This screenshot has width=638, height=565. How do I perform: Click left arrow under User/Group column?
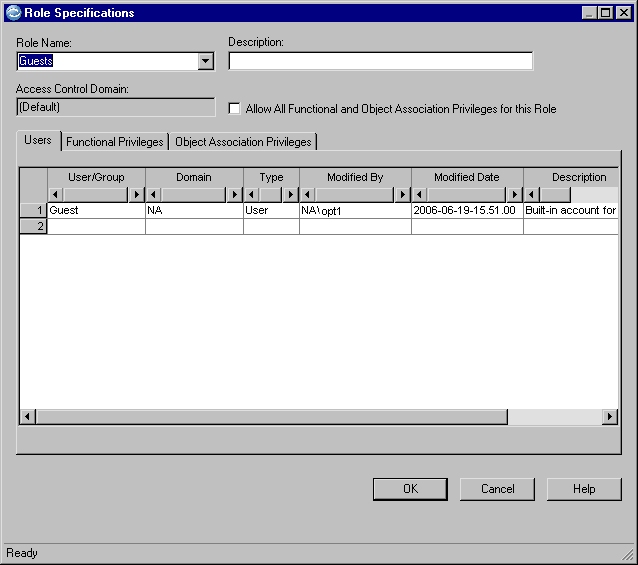pos(56,195)
